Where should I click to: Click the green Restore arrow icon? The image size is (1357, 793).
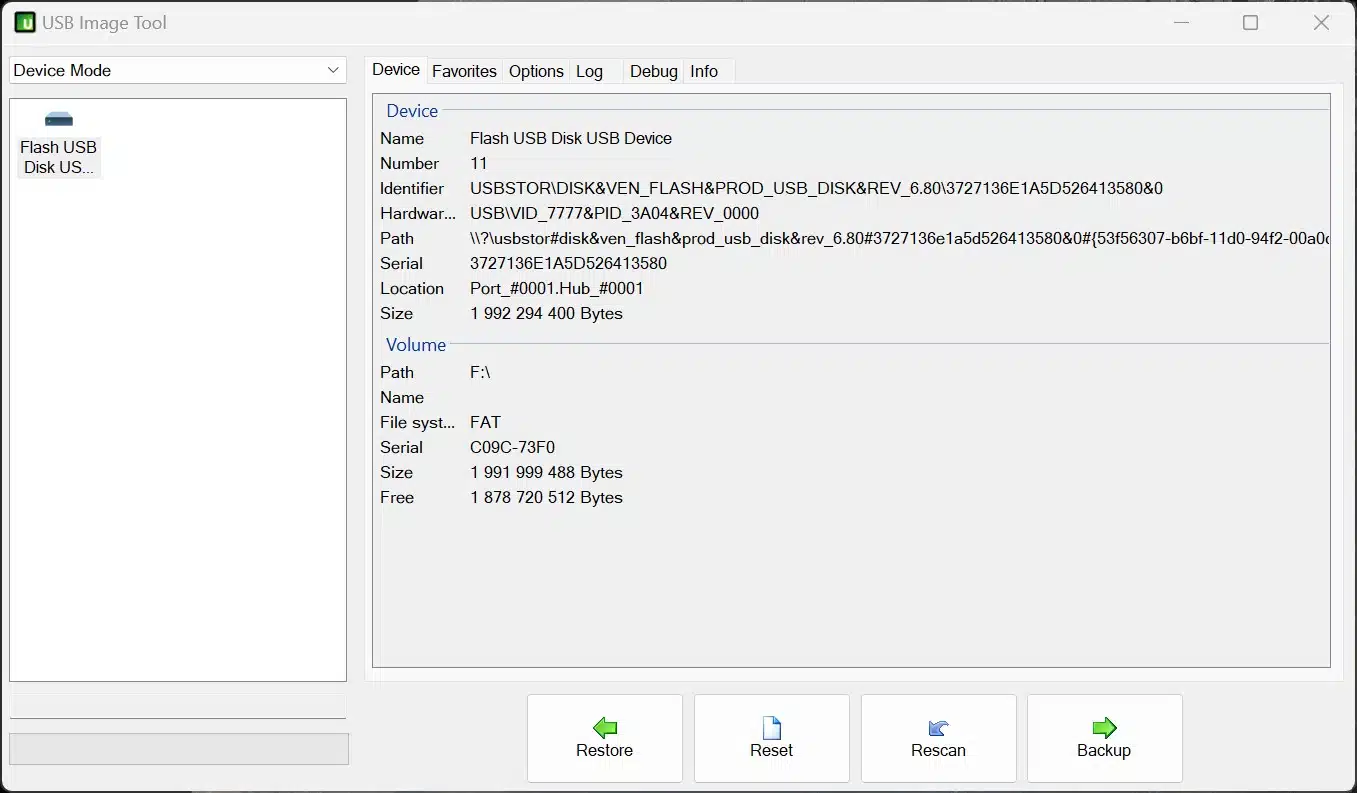[x=604, y=727]
